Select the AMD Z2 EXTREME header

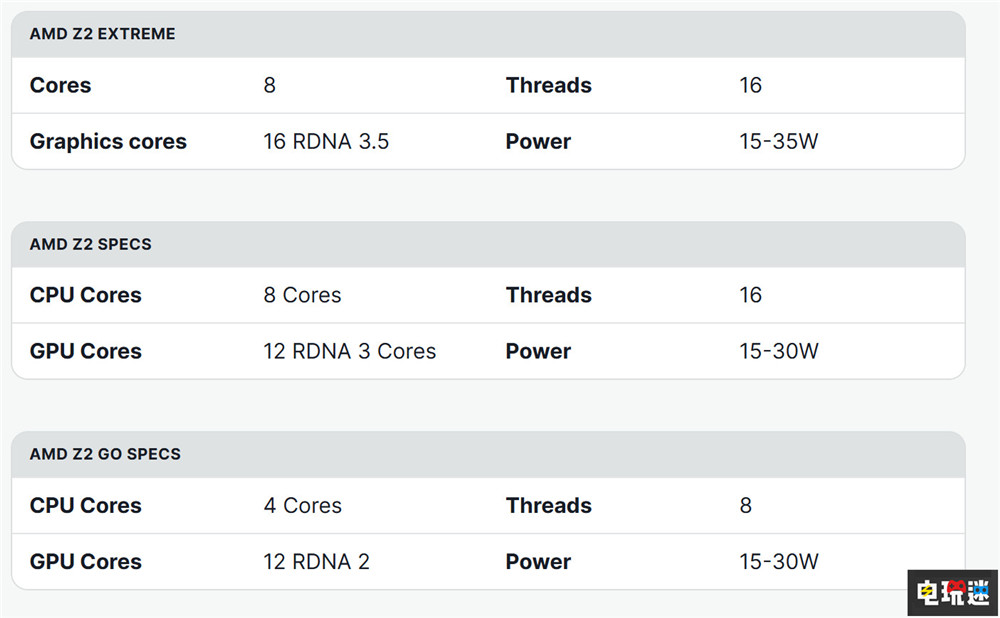(x=102, y=34)
